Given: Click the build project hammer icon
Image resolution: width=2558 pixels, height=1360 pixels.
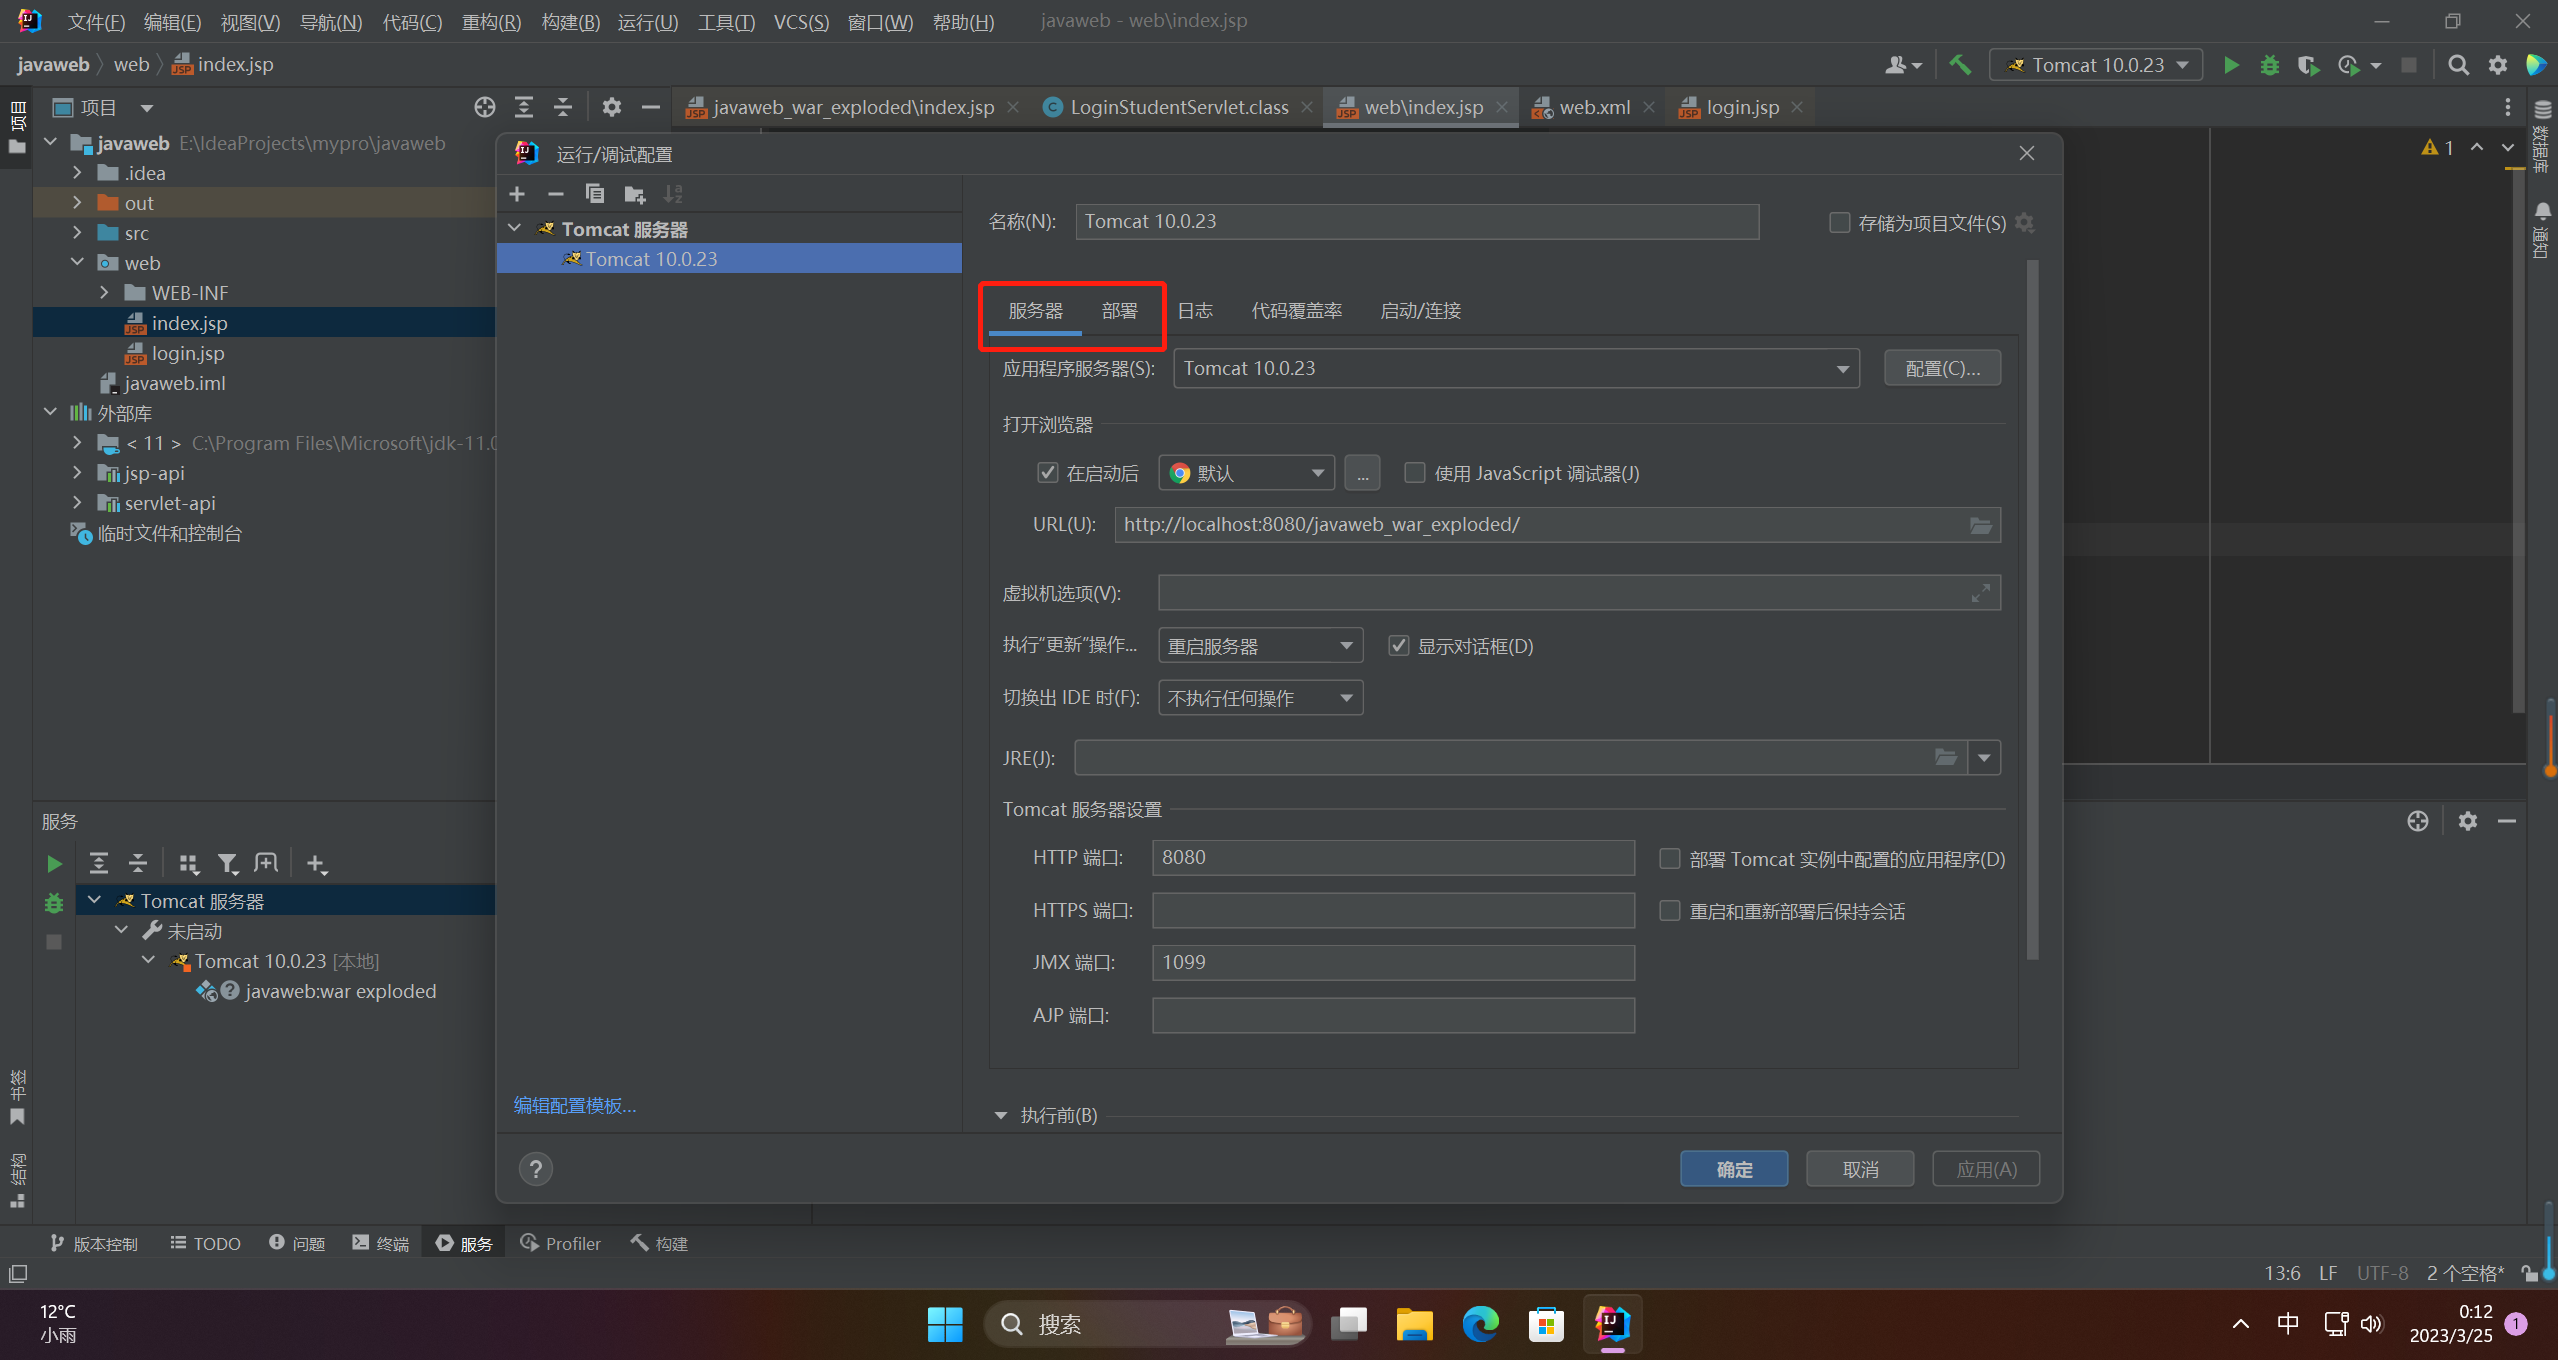Looking at the screenshot, I should pyautogui.click(x=1960, y=65).
